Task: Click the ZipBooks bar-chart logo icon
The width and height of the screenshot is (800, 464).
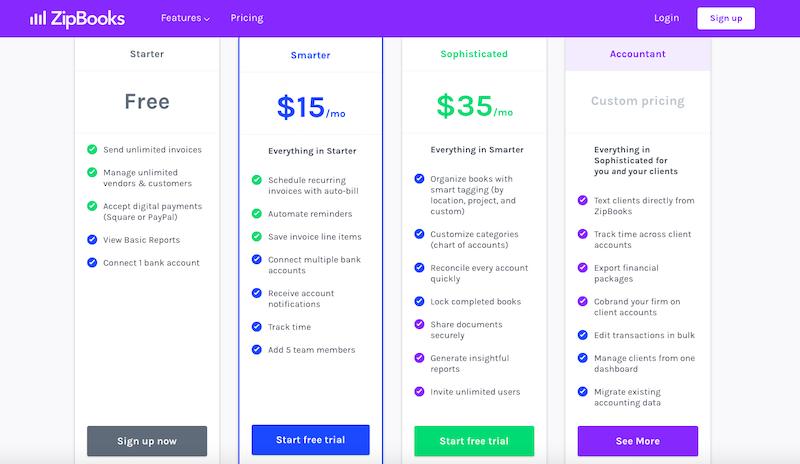Action: (38, 18)
